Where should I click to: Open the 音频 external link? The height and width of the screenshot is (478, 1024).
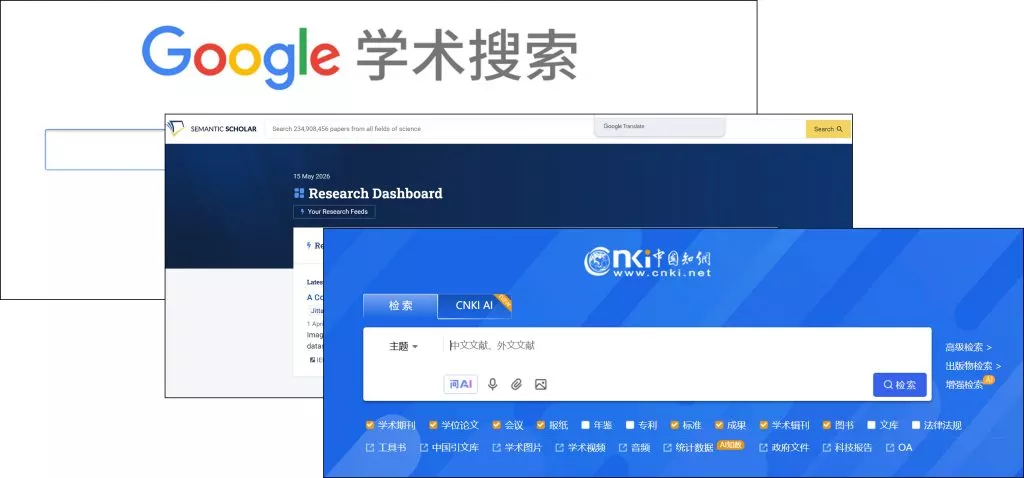tap(634, 448)
